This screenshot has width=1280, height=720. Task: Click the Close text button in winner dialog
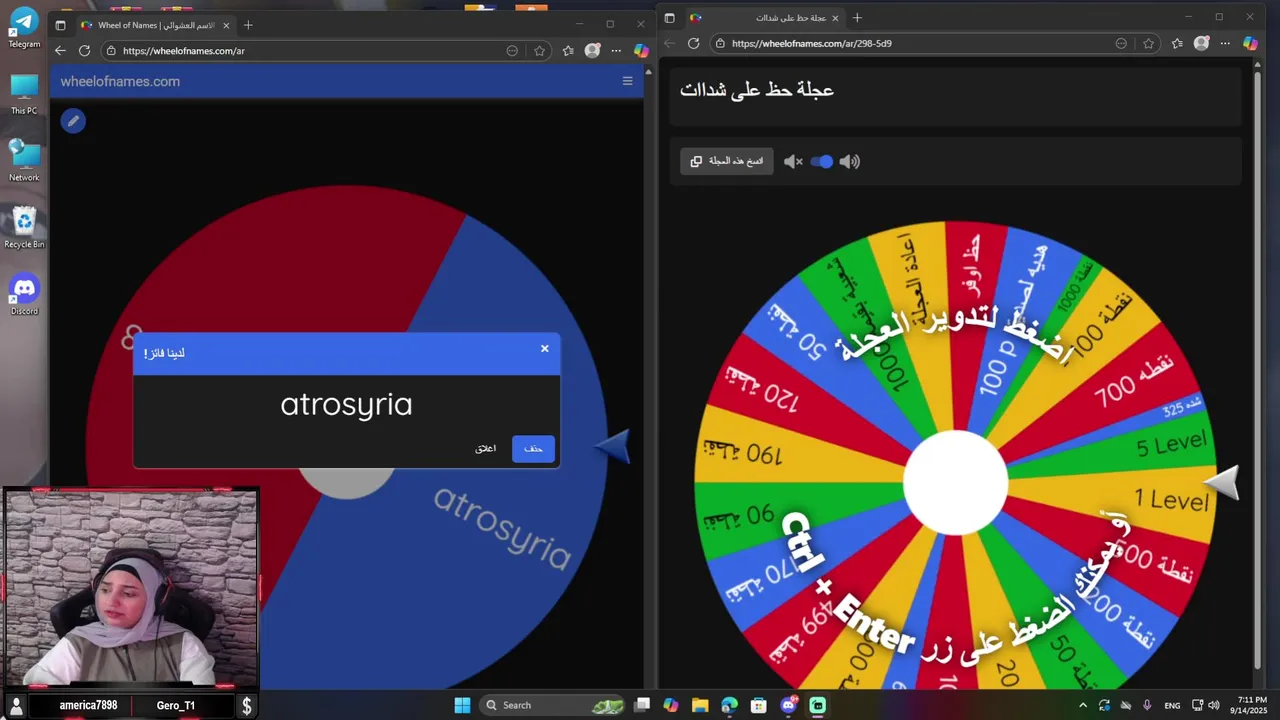tap(486, 449)
